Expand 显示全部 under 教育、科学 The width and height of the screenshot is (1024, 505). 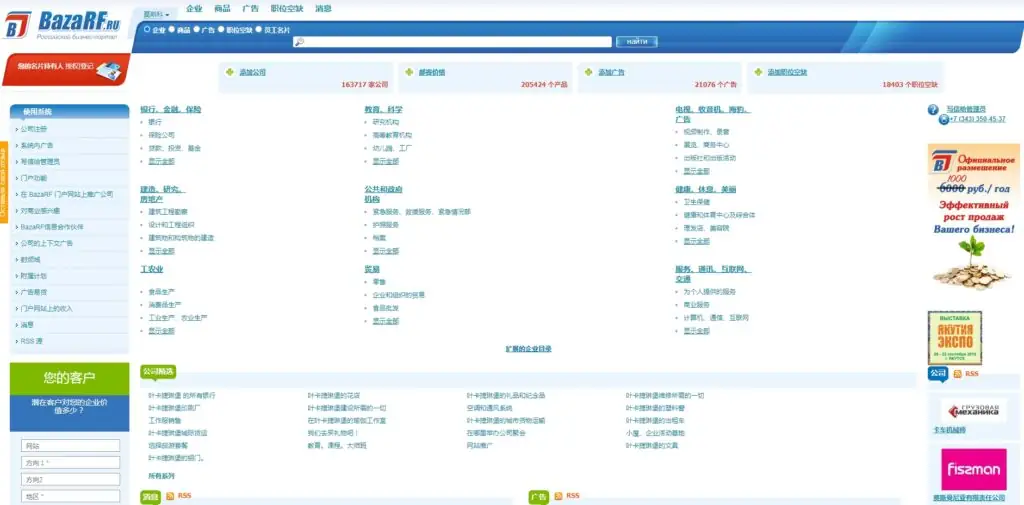click(385, 161)
